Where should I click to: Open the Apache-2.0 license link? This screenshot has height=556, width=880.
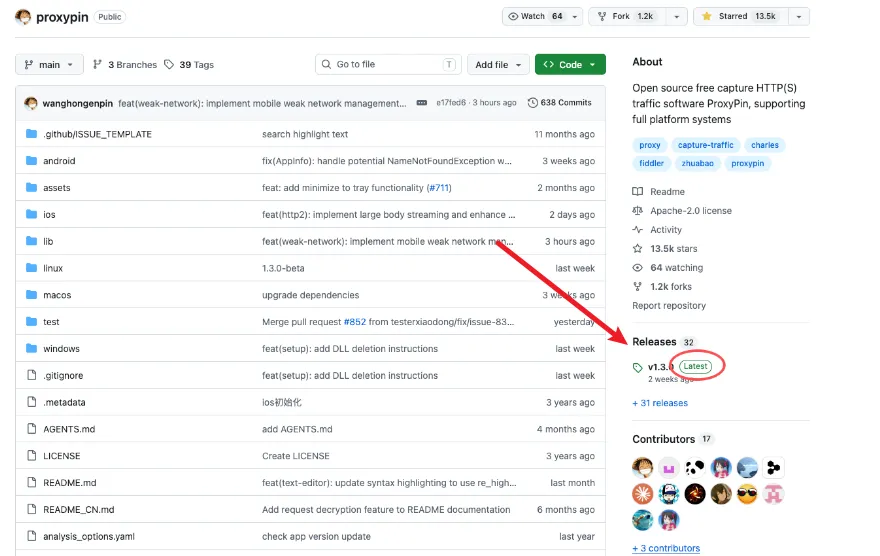coord(691,210)
